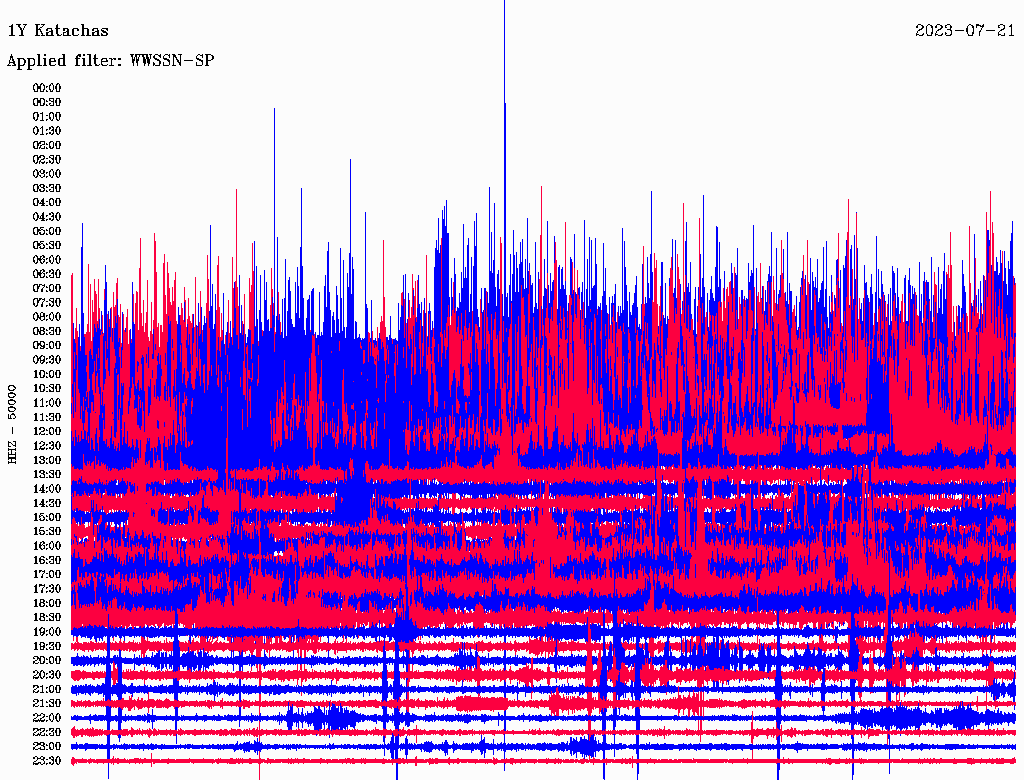This screenshot has height=780, width=1024.
Task: Select the 13:00 time label
Action: [47, 461]
